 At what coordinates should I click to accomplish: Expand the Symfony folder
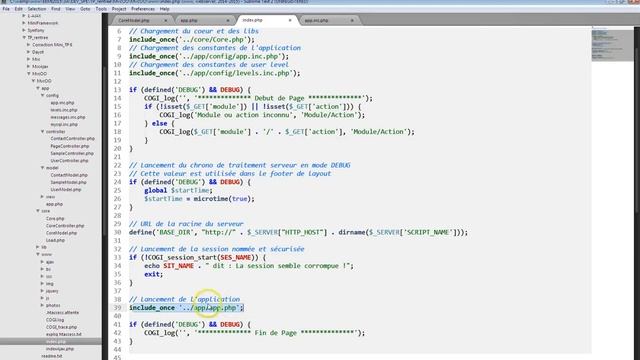[x=24, y=30]
